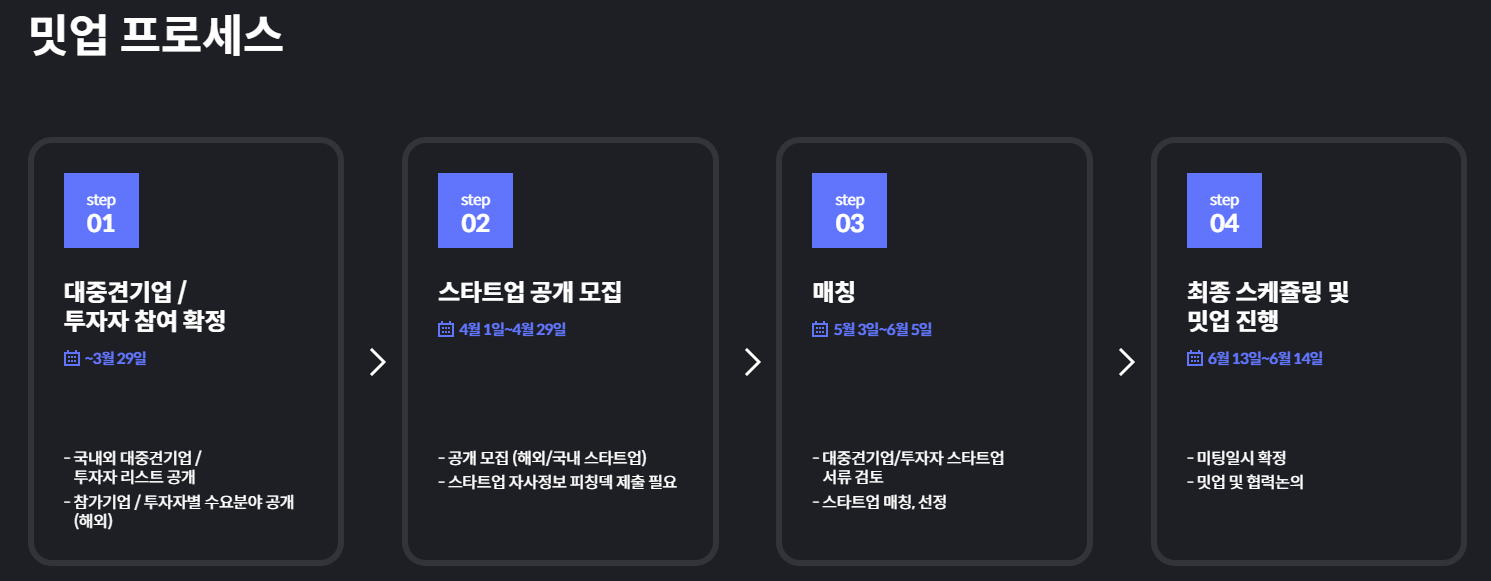Click calendar icon beside ~3월 29일
Screen dimensions: 1491x581
pos(72,358)
